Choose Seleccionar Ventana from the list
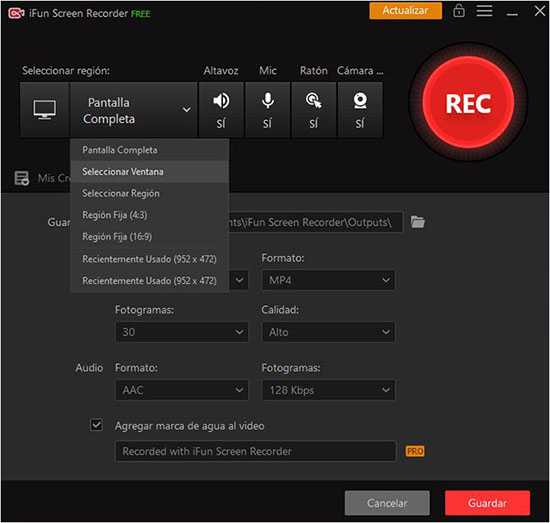This screenshot has height=523, width=550. coord(150,172)
